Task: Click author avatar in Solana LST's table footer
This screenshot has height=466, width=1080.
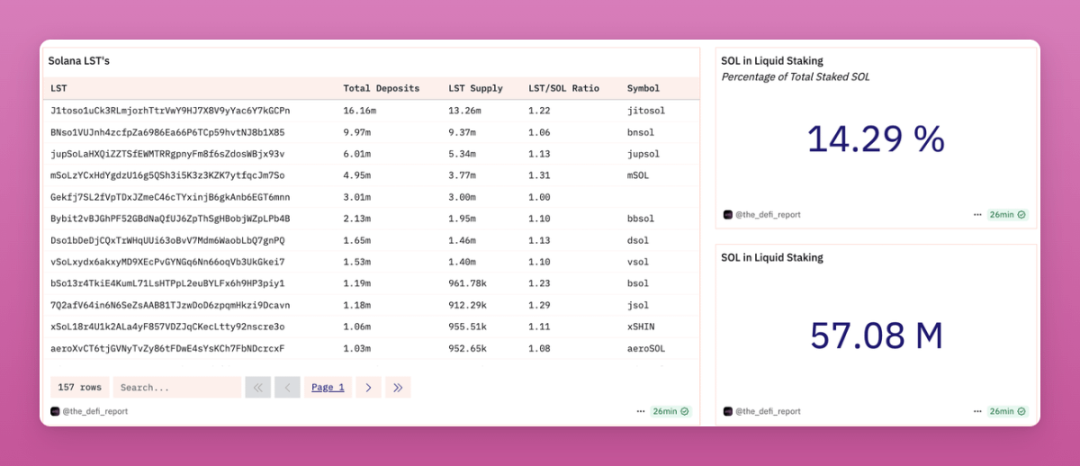Action: [x=55, y=411]
